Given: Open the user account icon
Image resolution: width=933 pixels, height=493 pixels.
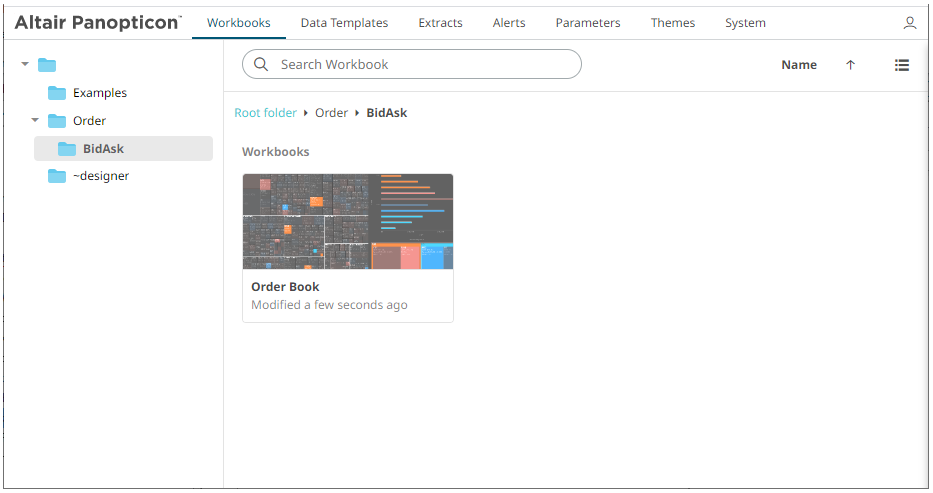Looking at the screenshot, I should point(910,23).
